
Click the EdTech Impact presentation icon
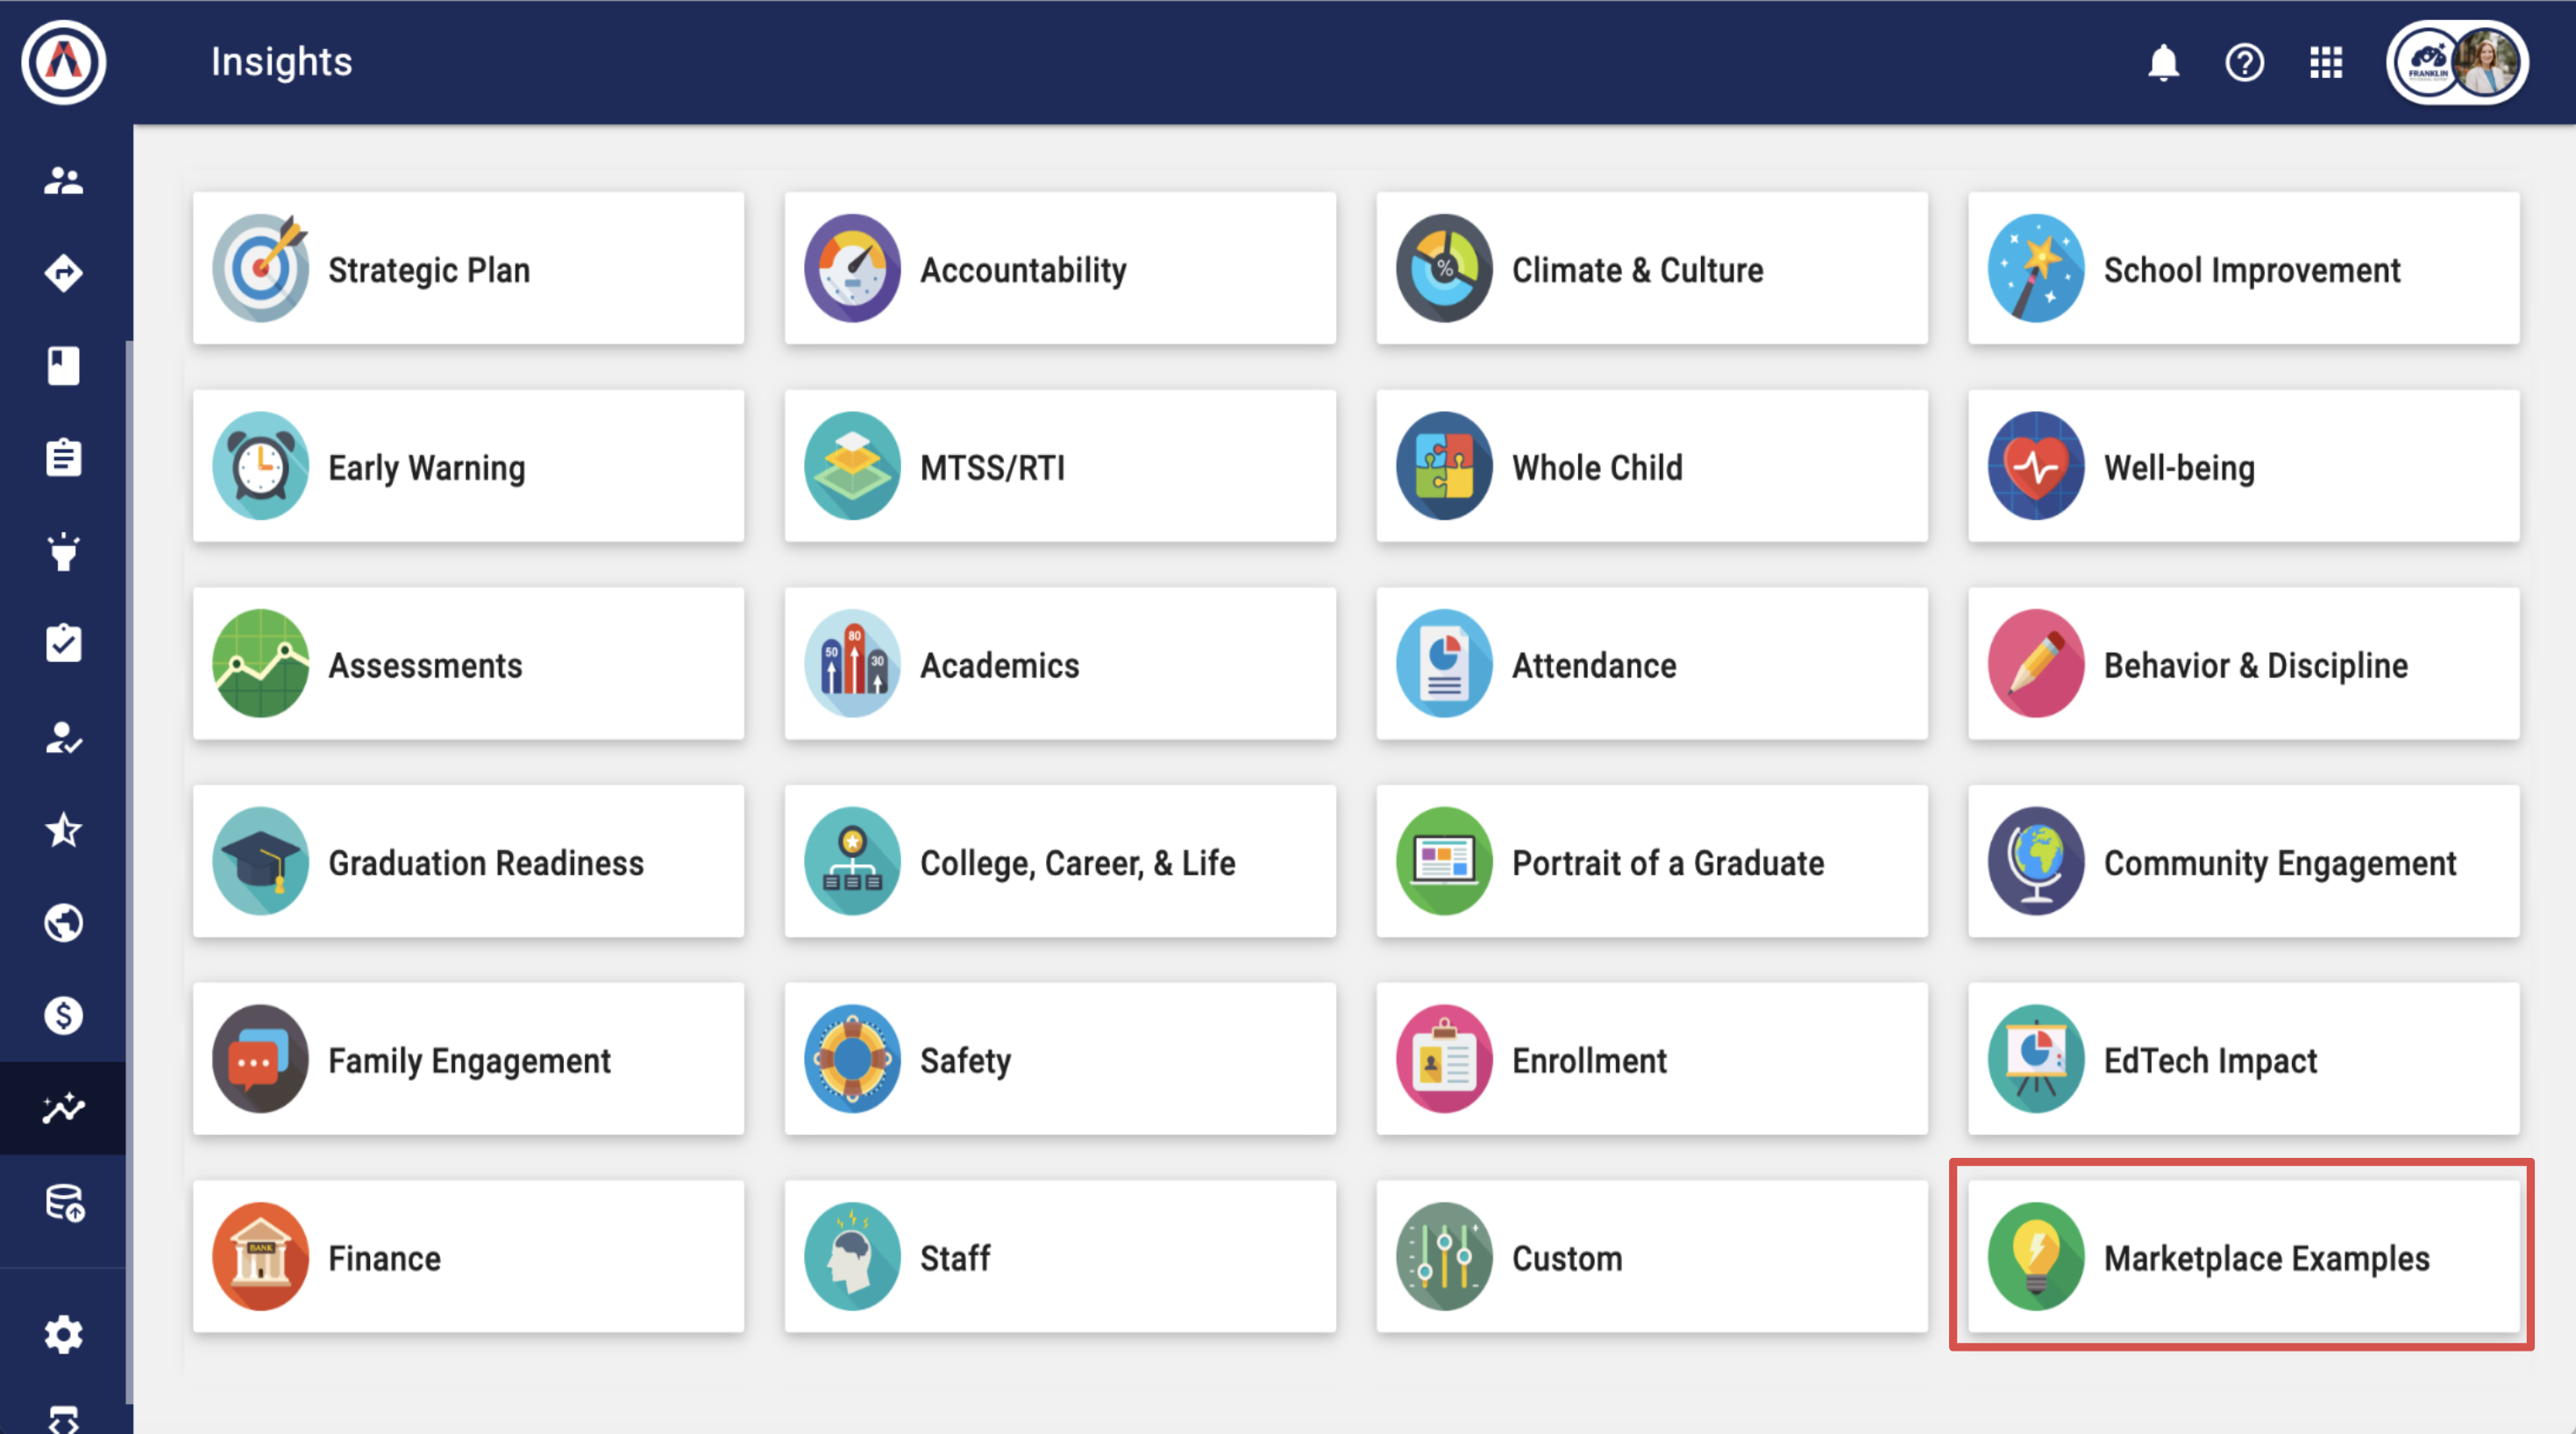(x=2036, y=1059)
